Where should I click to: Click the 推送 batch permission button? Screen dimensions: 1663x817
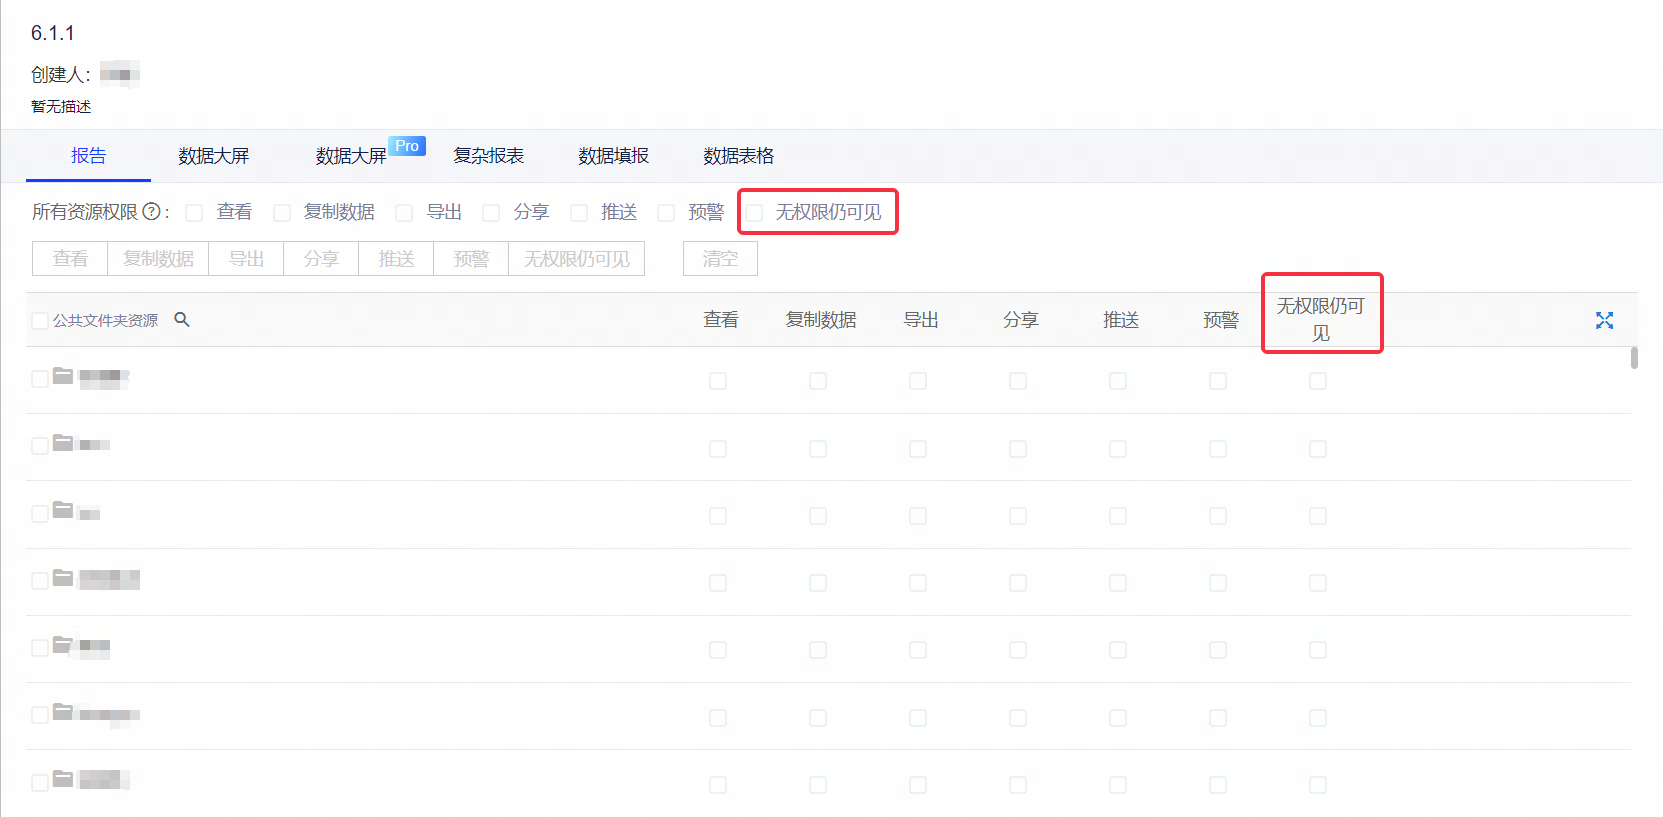(396, 259)
